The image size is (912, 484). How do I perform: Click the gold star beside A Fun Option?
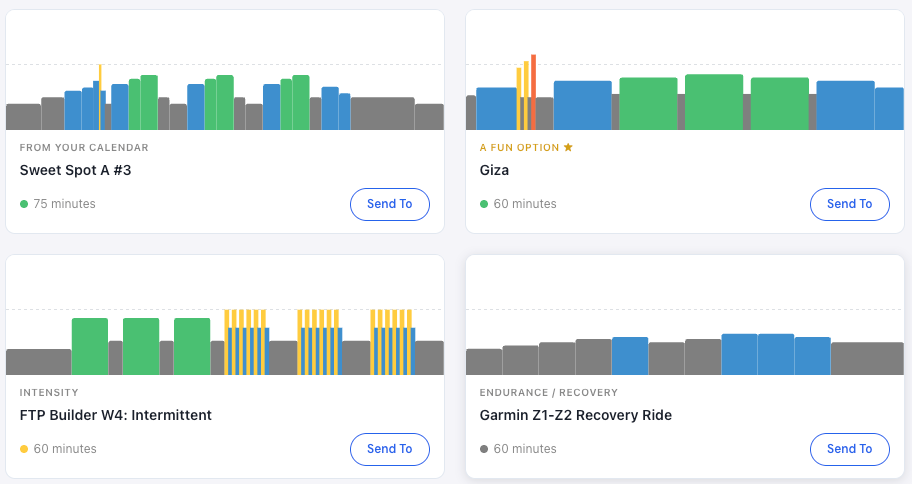[x=568, y=147]
